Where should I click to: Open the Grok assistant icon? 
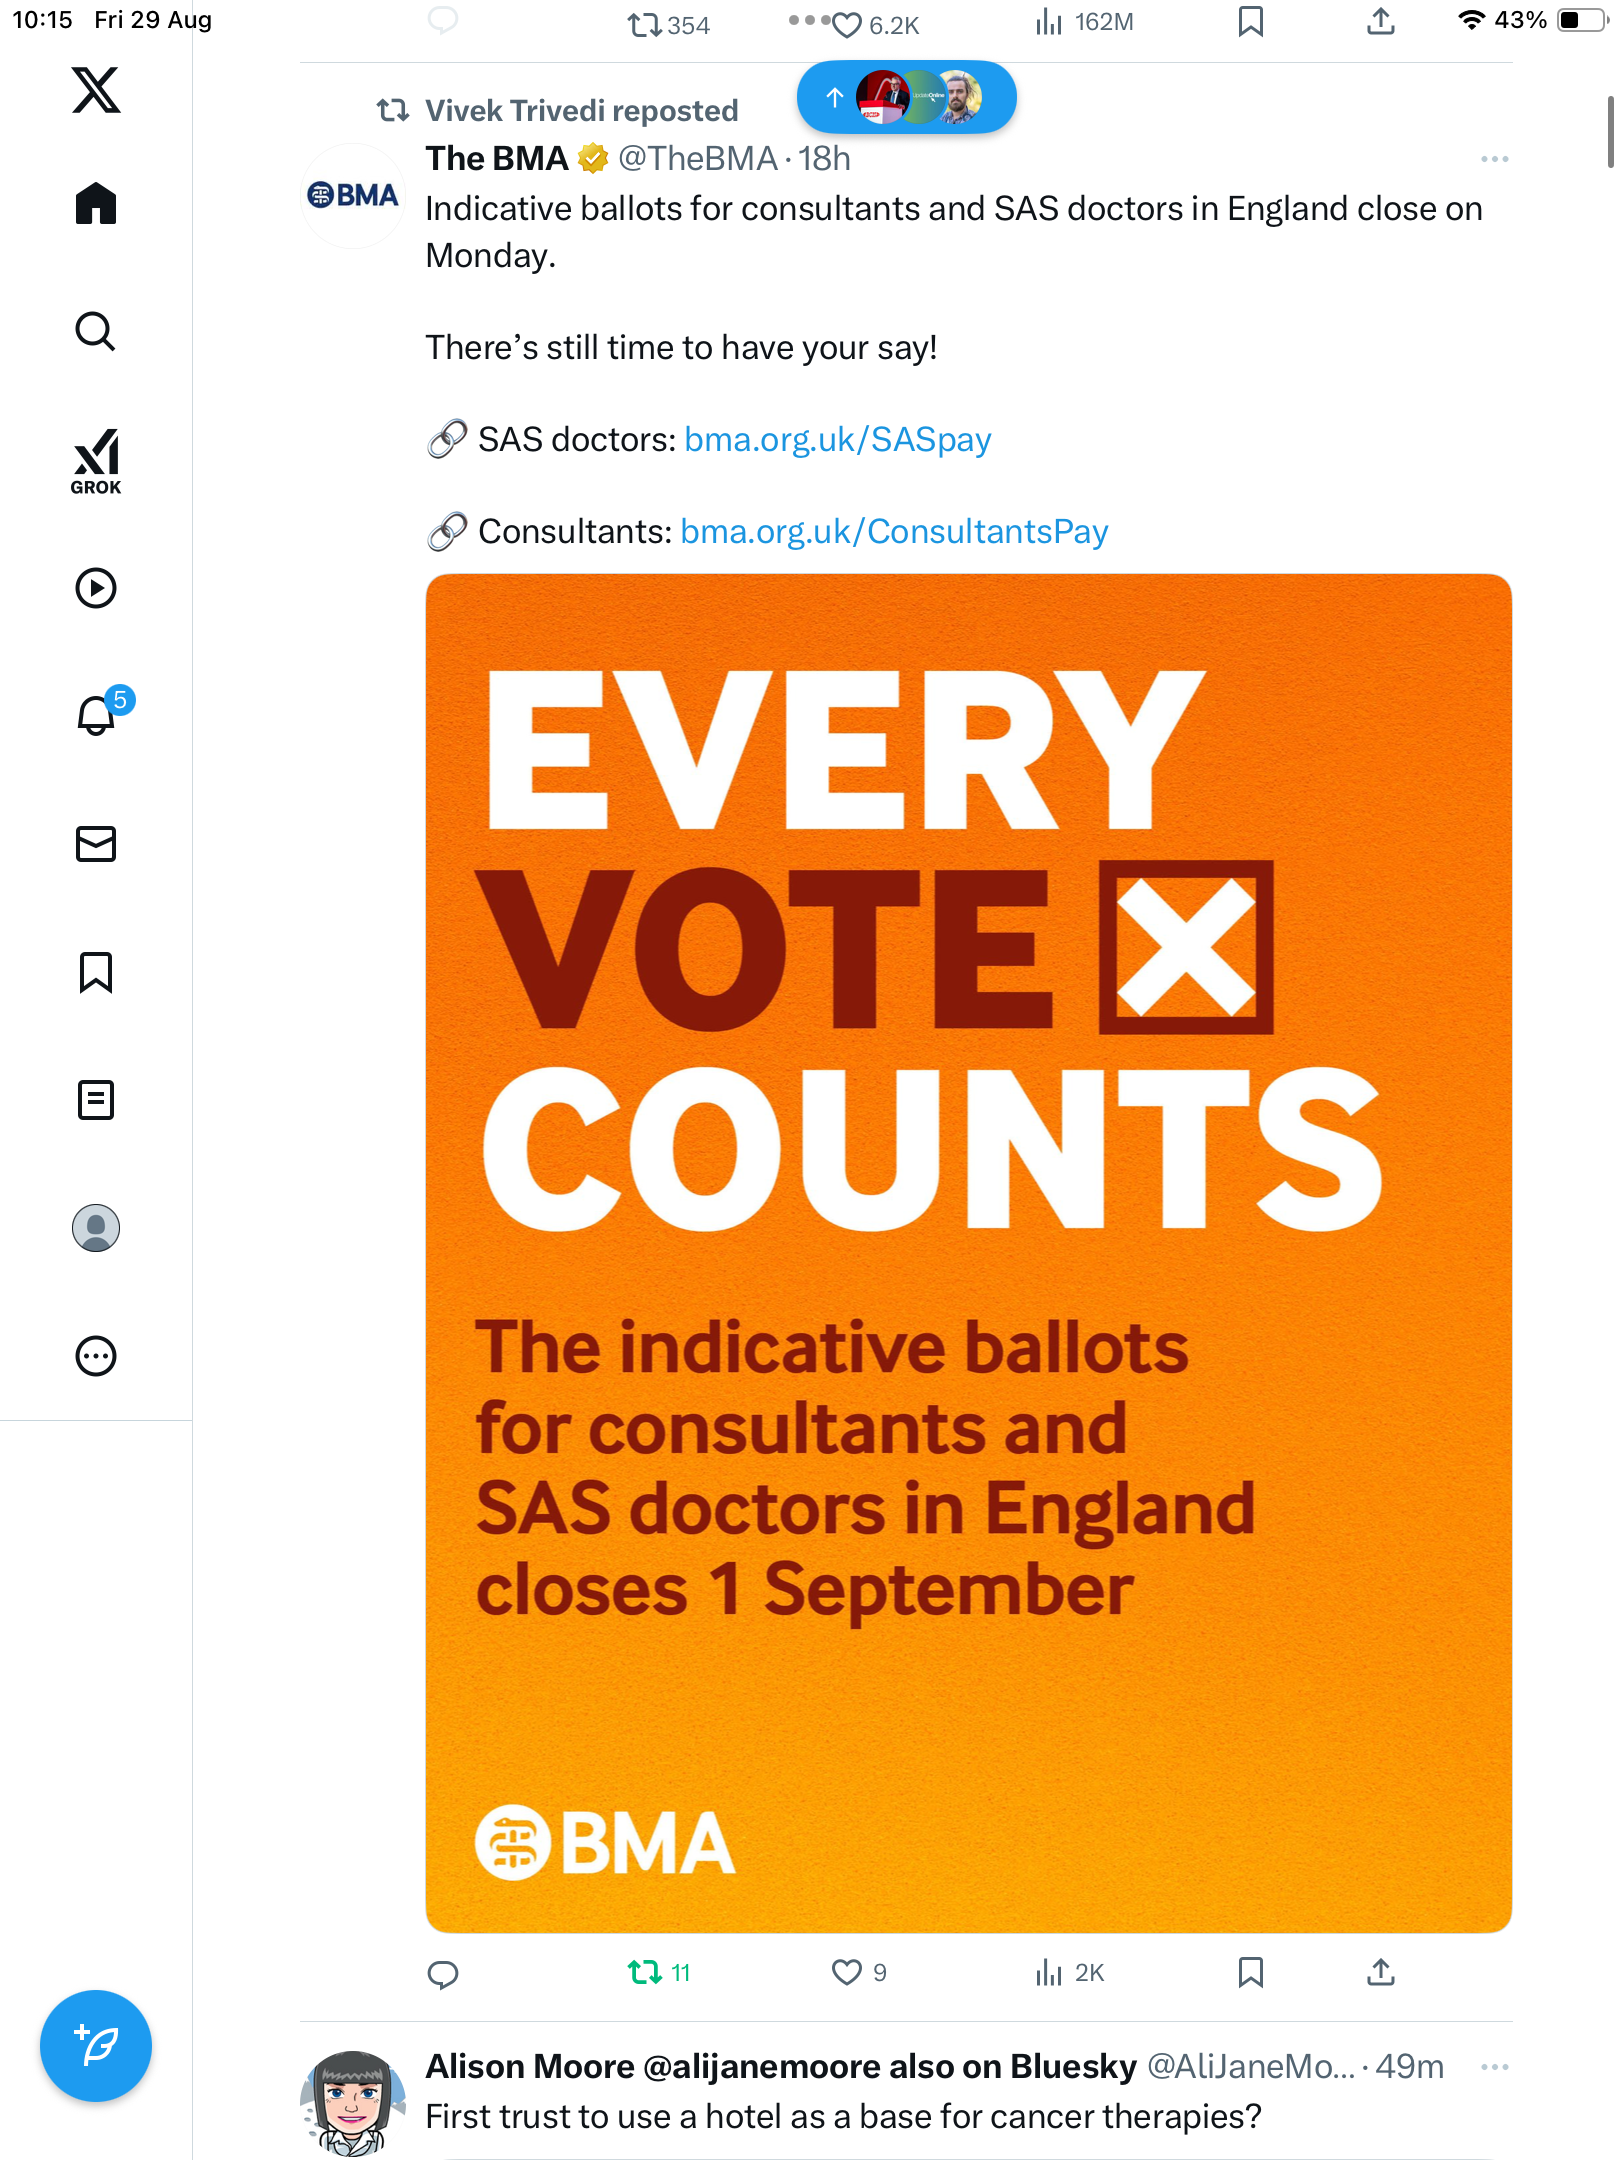tap(96, 460)
